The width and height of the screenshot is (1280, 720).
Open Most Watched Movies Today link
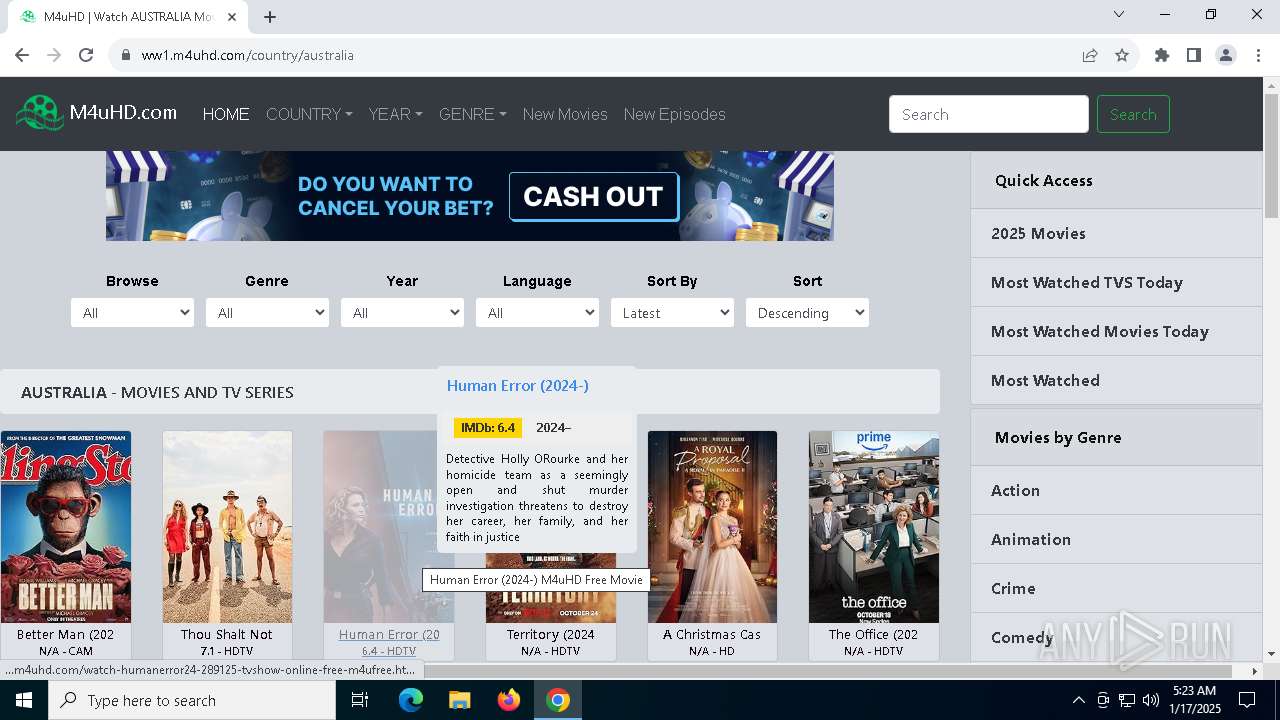click(1116, 331)
